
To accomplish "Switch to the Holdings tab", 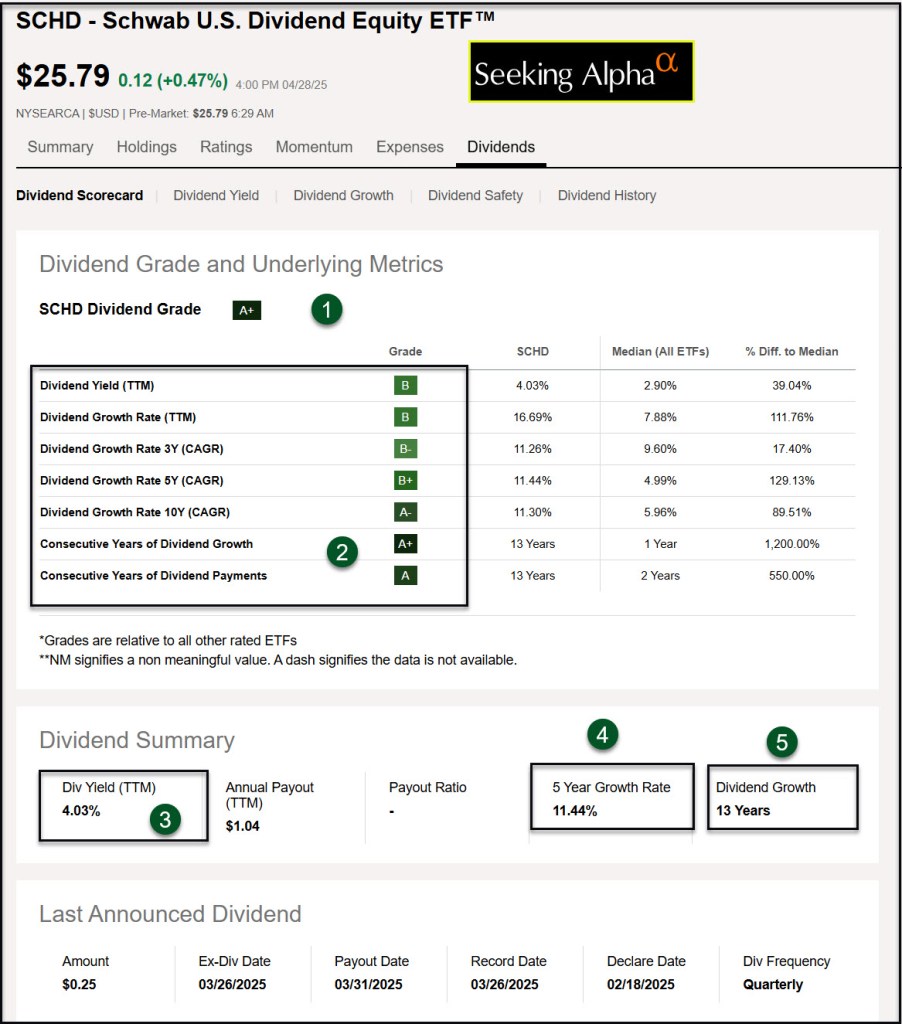I will [146, 147].
